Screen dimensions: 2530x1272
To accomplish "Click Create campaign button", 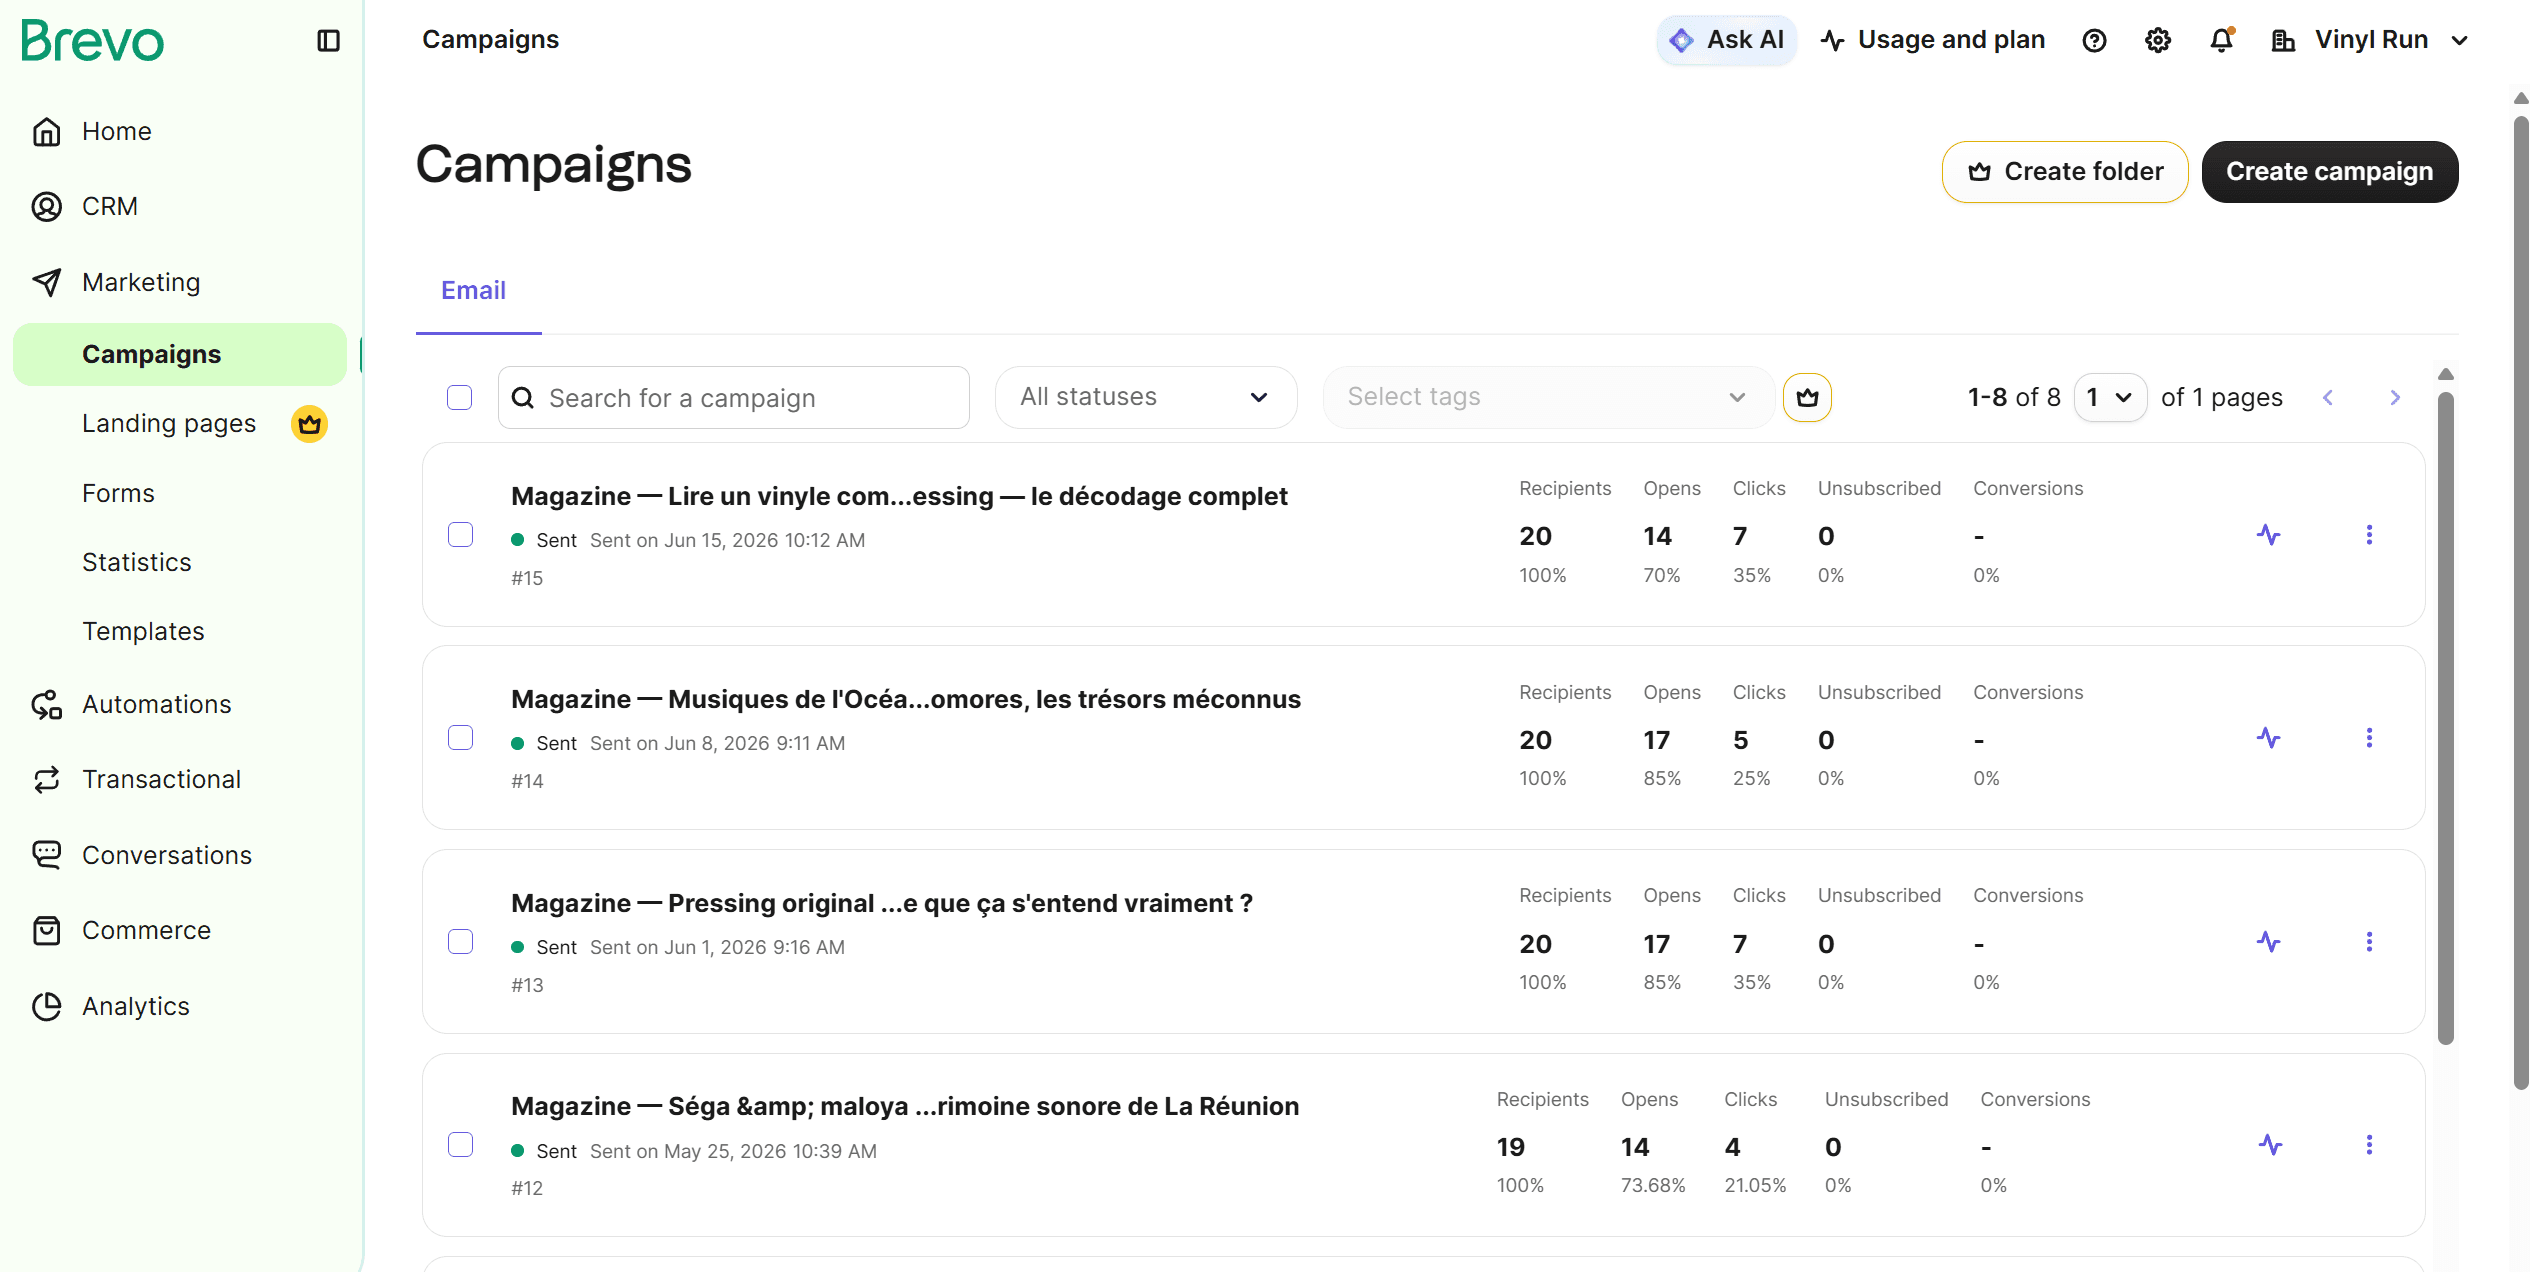I will [2330, 172].
